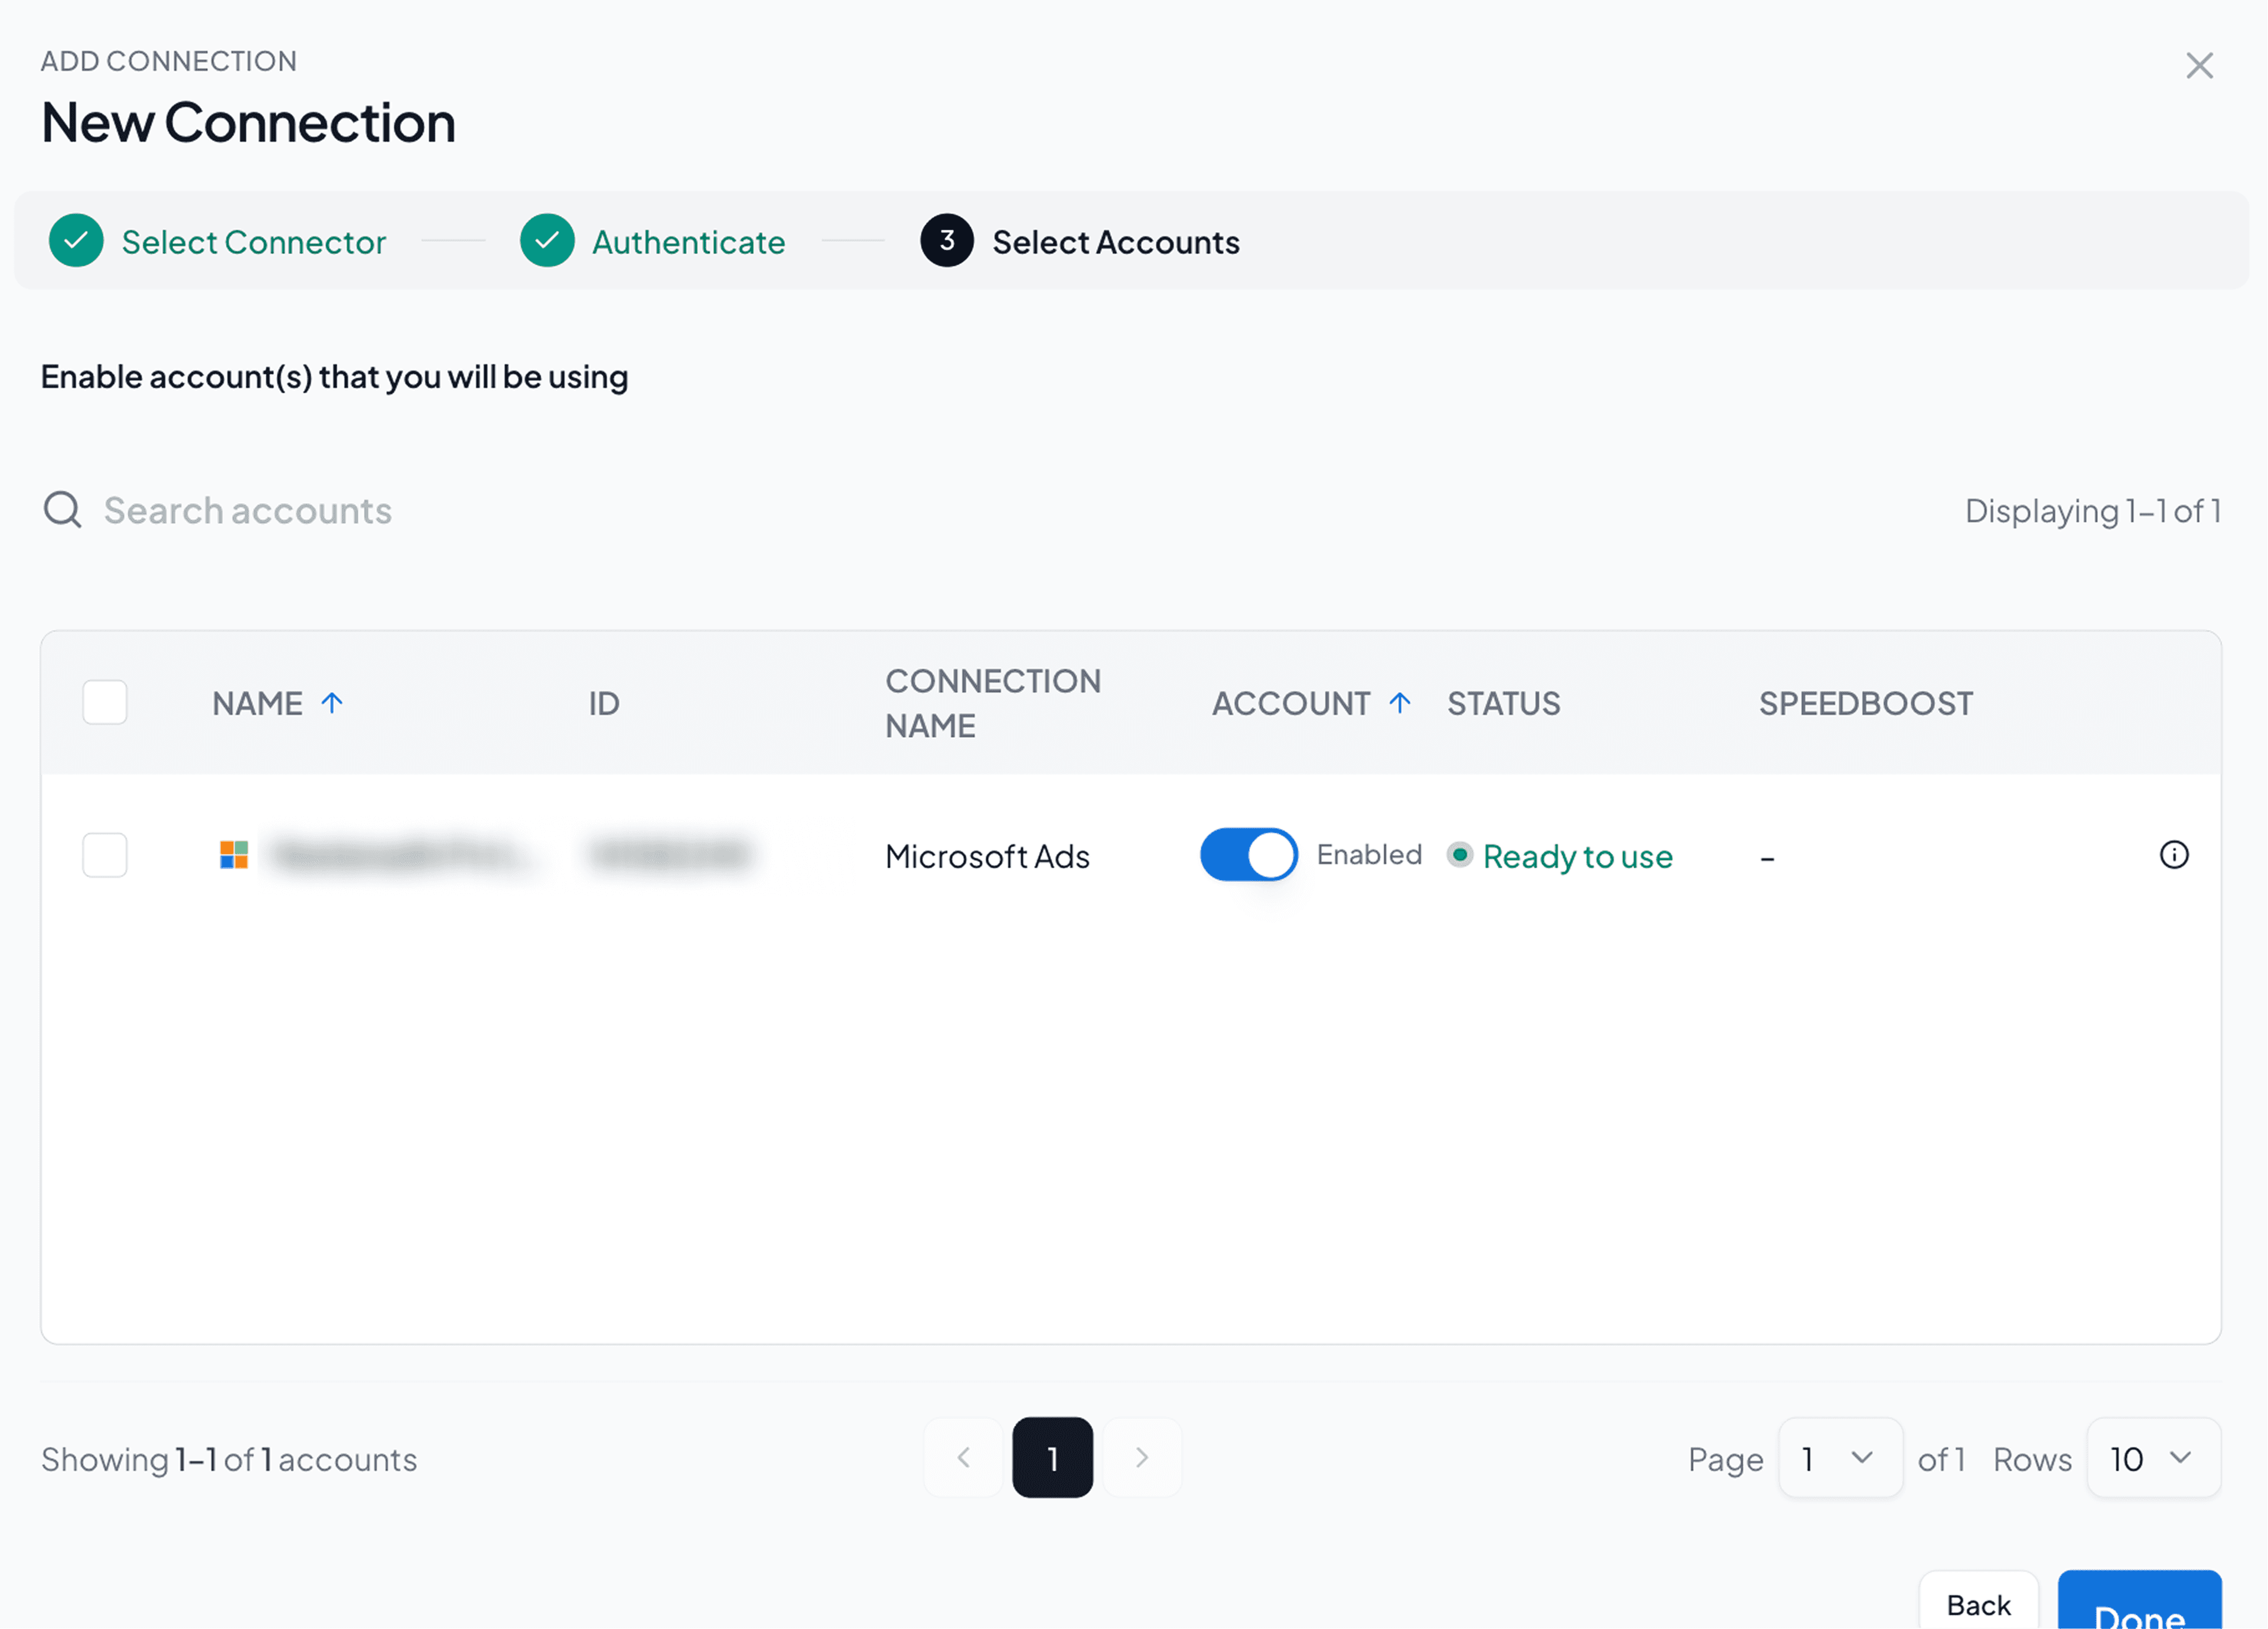Click page 1 pagination button
The height and width of the screenshot is (1629, 2268).
1052,1458
